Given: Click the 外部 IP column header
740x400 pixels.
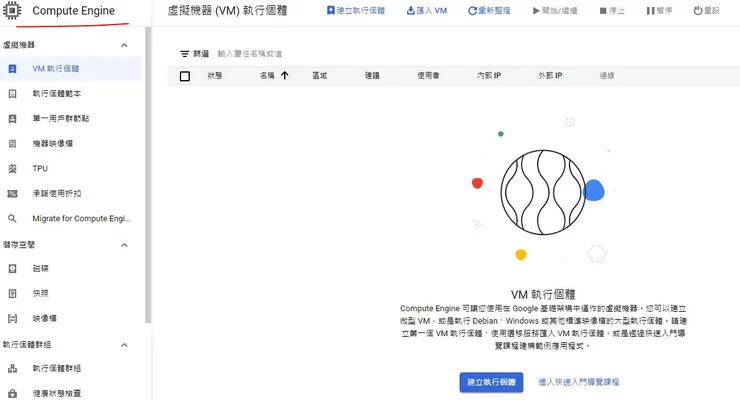Looking at the screenshot, I should click(550, 75).
